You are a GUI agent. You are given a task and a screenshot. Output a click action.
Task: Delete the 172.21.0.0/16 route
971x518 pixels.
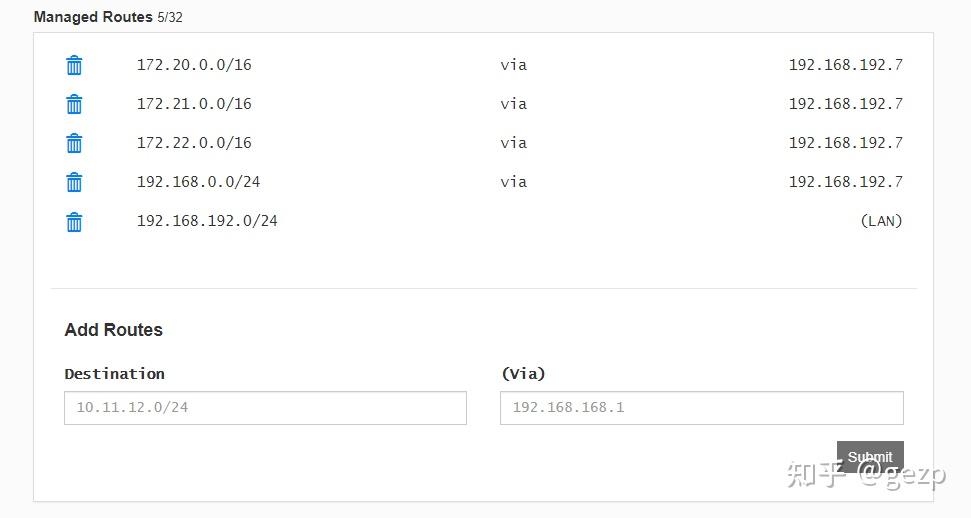[74, 104]
